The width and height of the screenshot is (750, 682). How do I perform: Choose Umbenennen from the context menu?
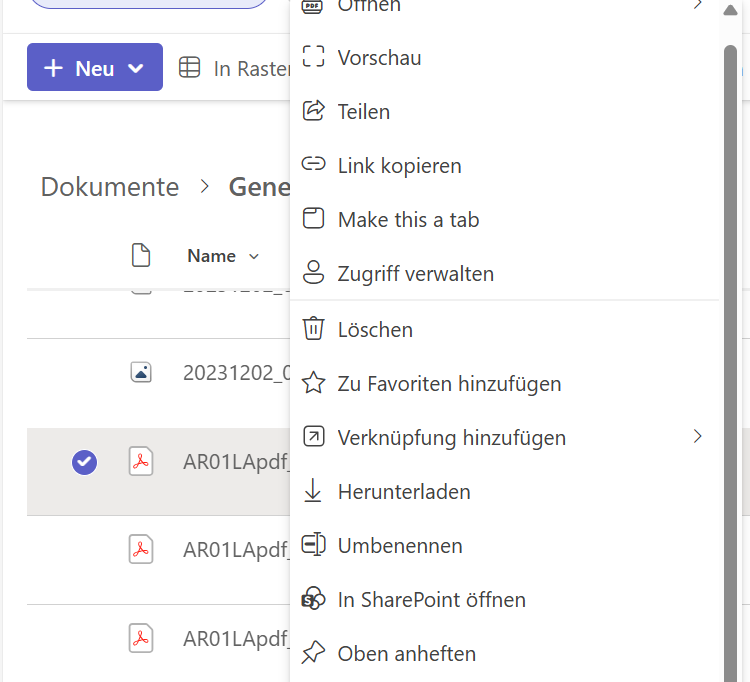click(x=400, y=546)
